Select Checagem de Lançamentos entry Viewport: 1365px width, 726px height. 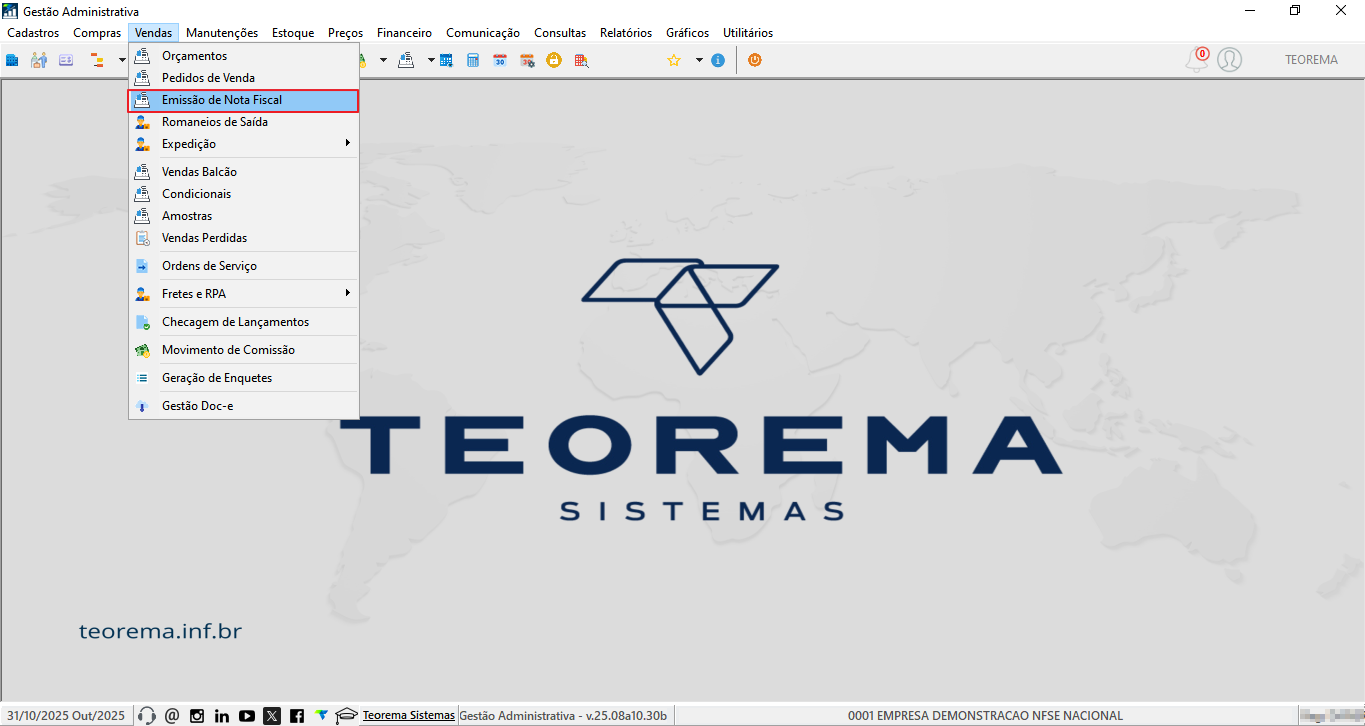point(243,322)
